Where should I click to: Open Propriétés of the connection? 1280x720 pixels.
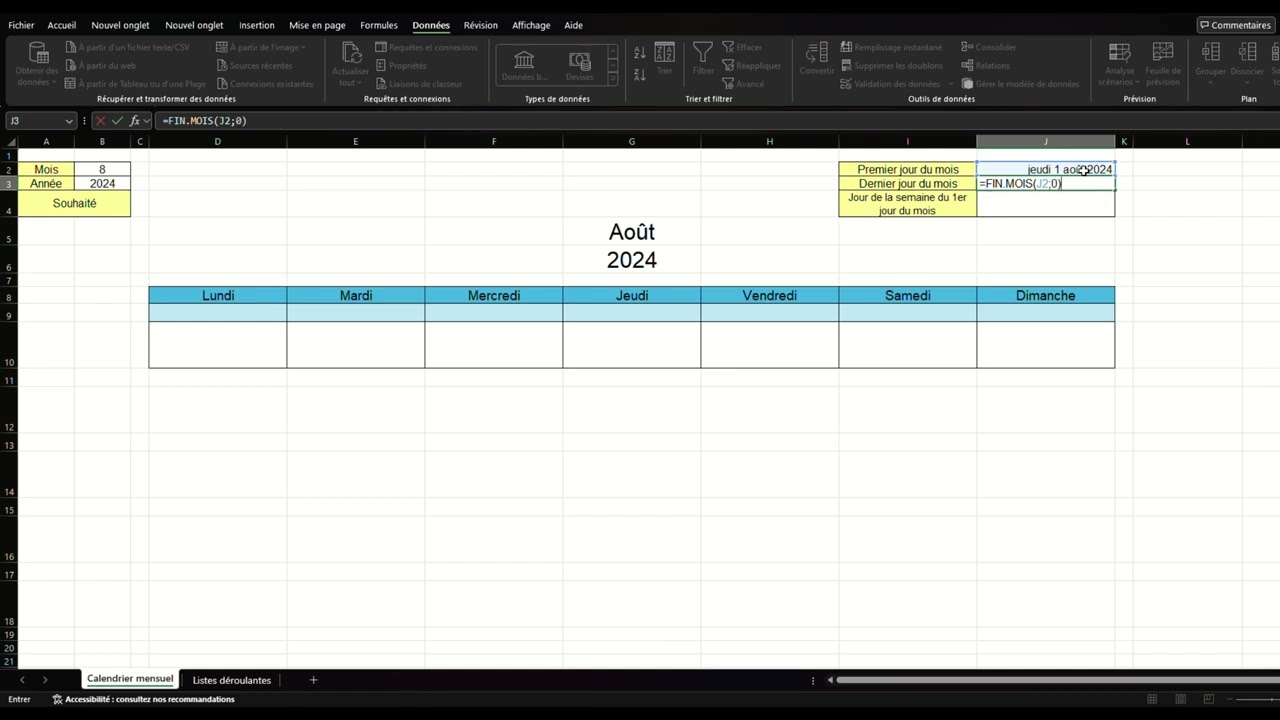pos(401,65)
